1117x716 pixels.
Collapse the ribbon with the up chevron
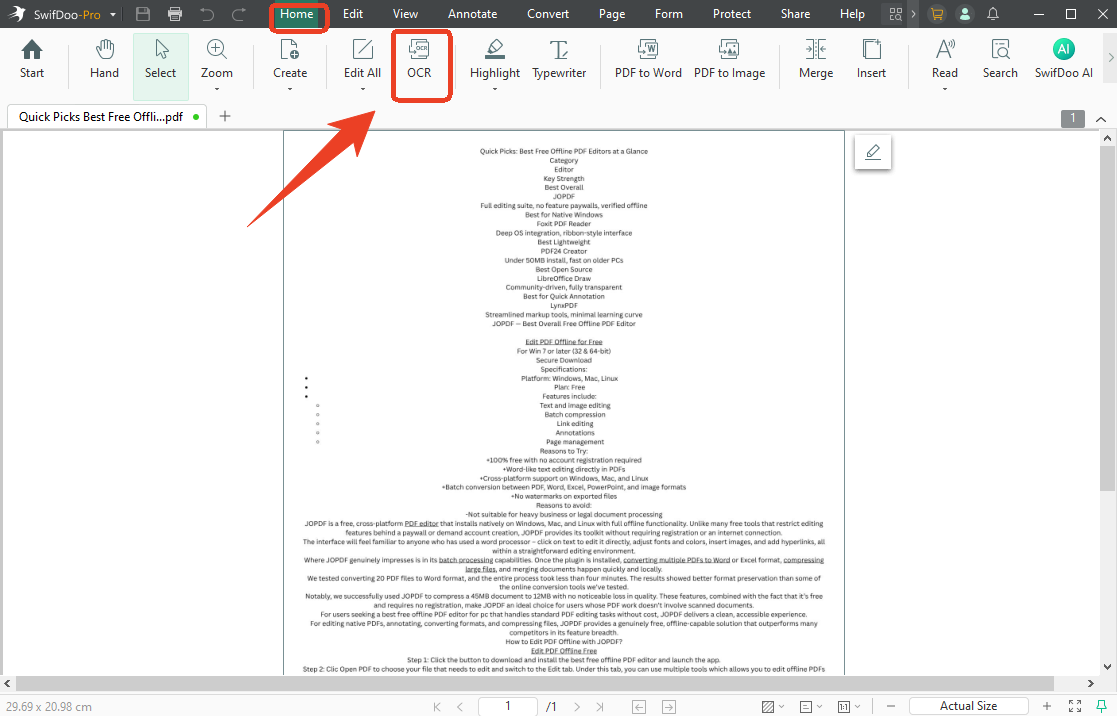point(1101,119)
